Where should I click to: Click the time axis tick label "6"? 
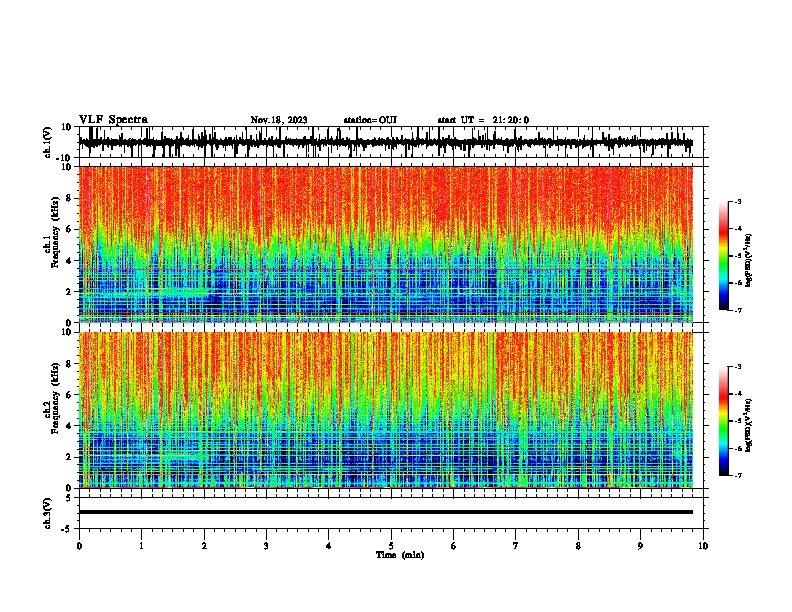coord(454,546)
